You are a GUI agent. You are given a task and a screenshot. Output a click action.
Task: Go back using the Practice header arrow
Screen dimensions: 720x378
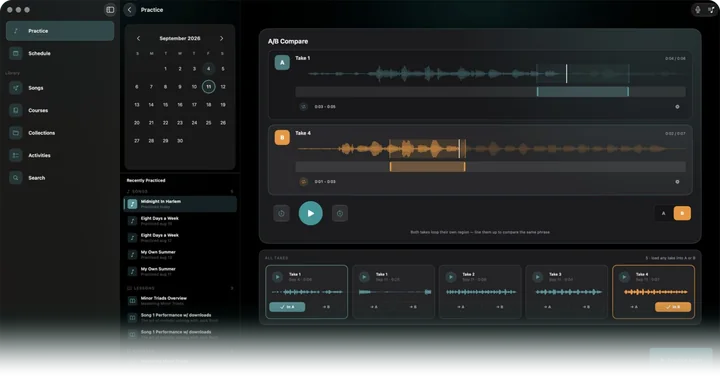tap(129, 10)
